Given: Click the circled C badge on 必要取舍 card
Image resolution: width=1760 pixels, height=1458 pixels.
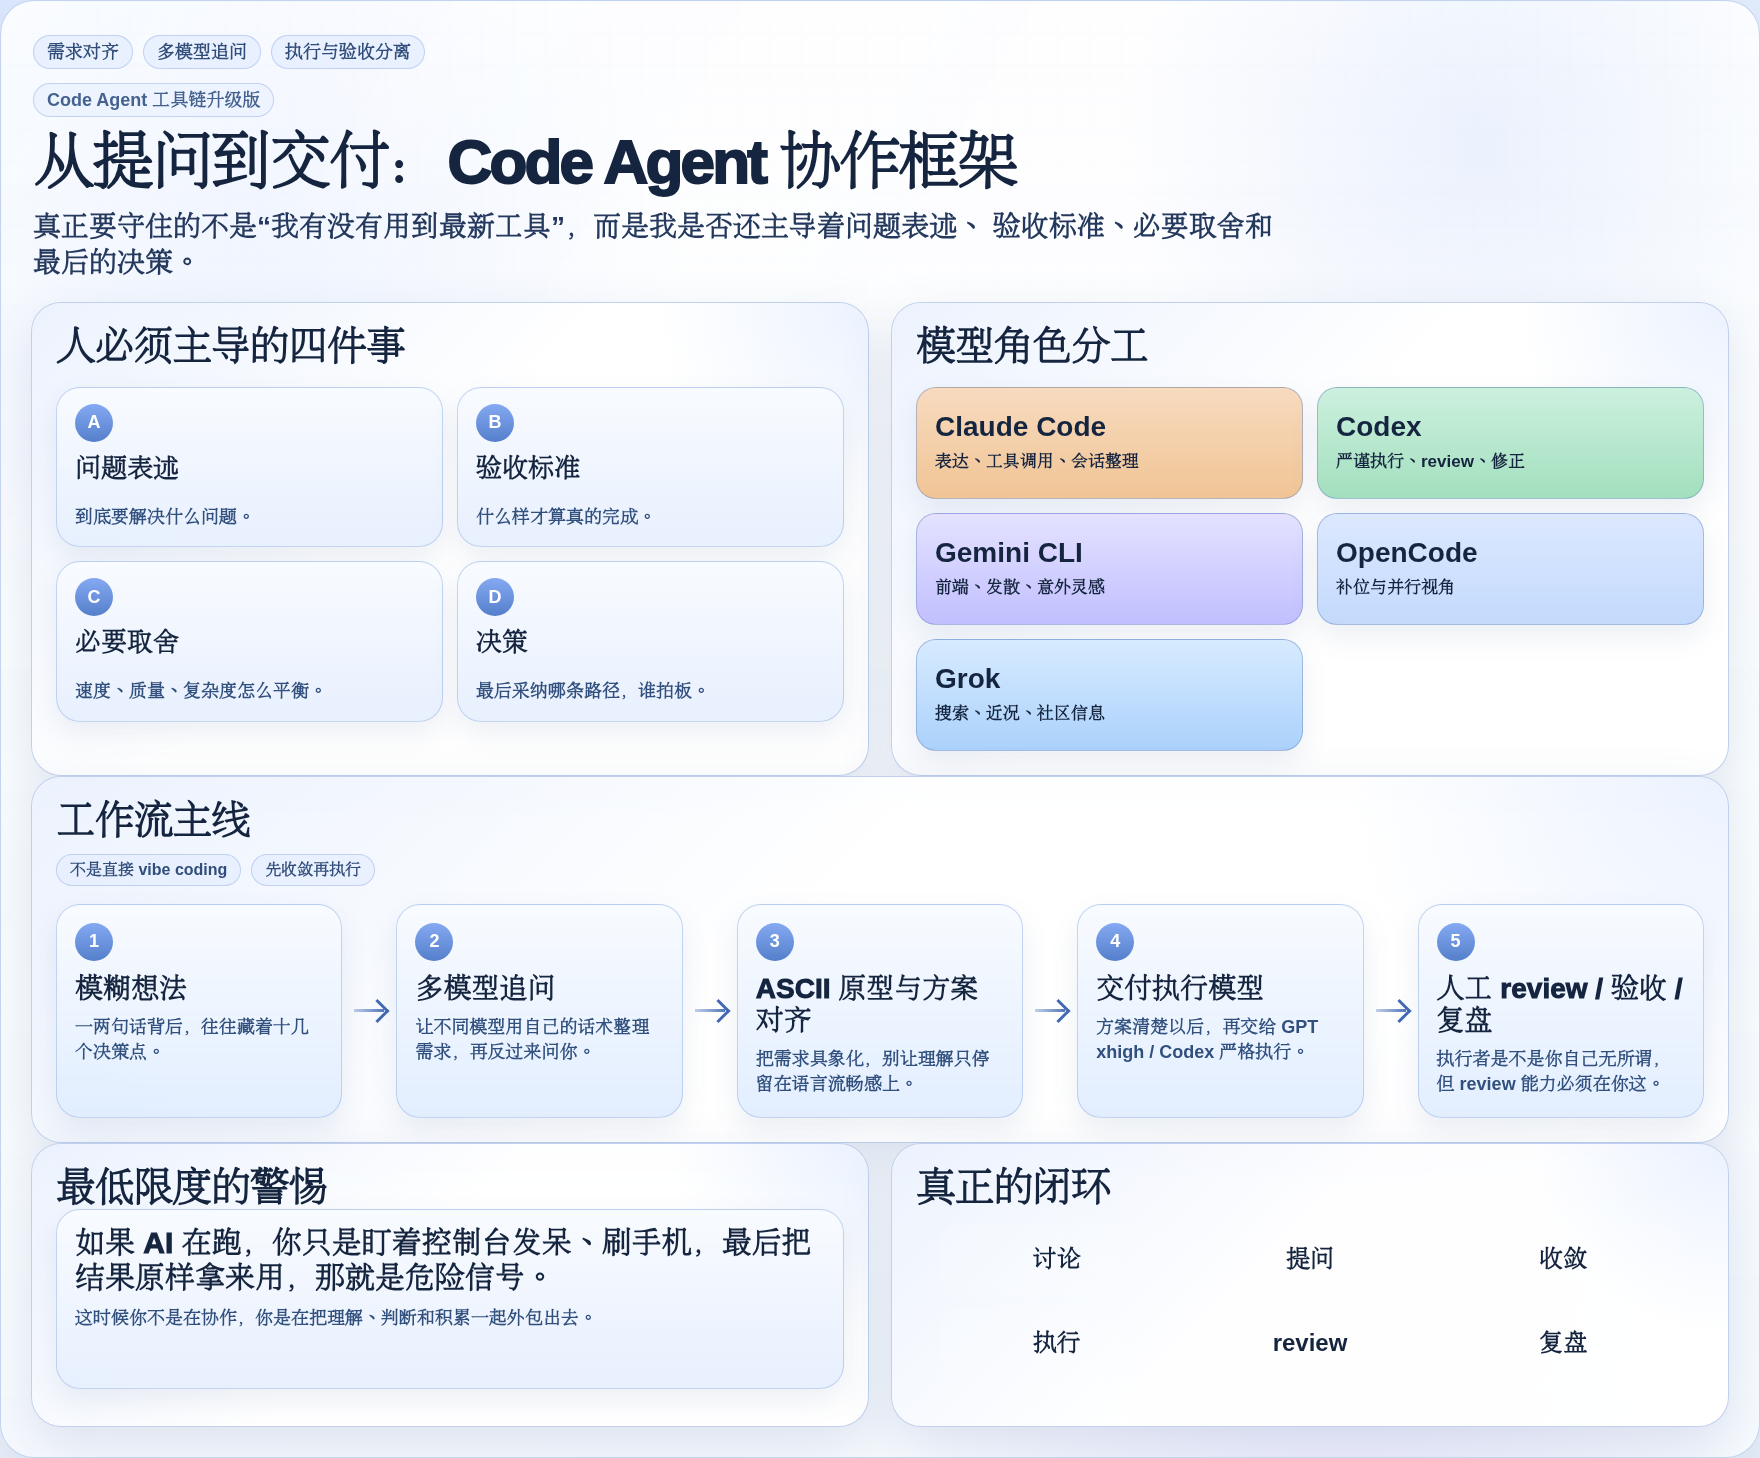Looking at the screenshot, I should (94, 597).
